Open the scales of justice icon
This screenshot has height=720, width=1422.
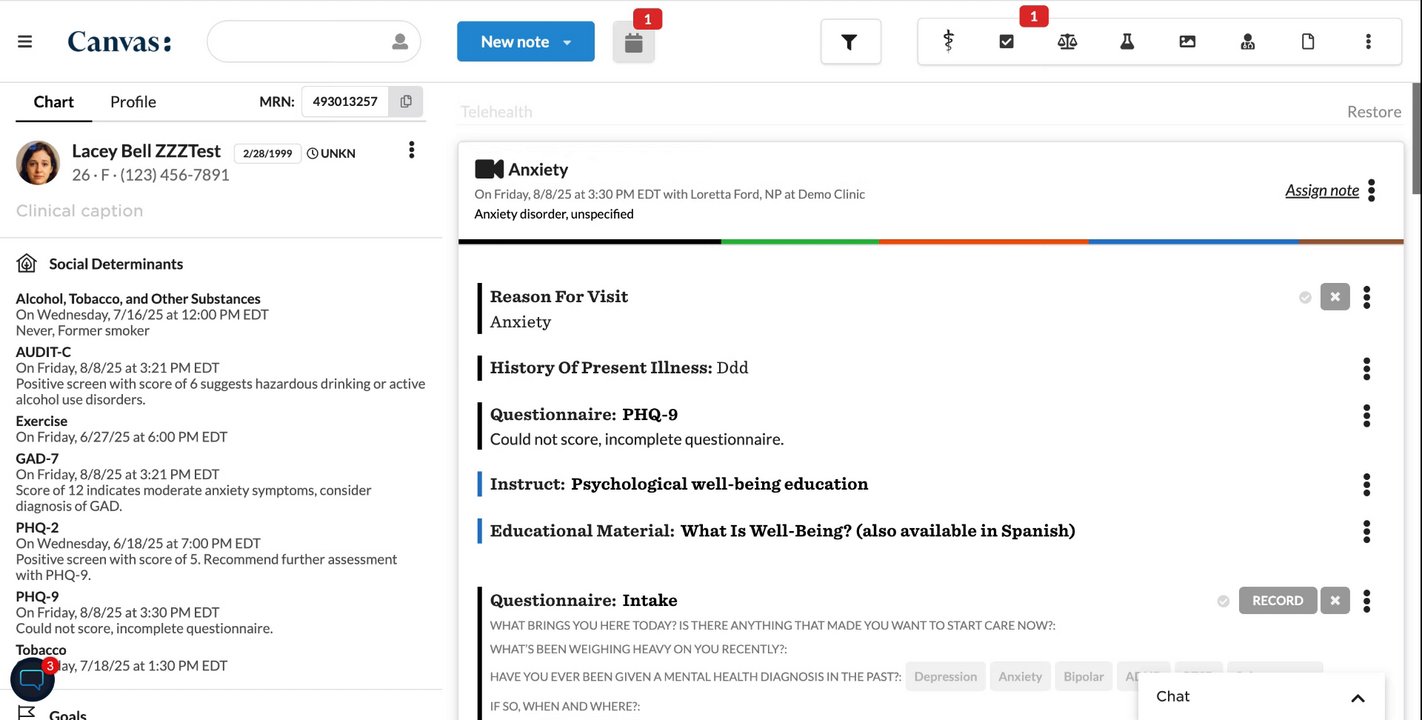pos(1067,41)
